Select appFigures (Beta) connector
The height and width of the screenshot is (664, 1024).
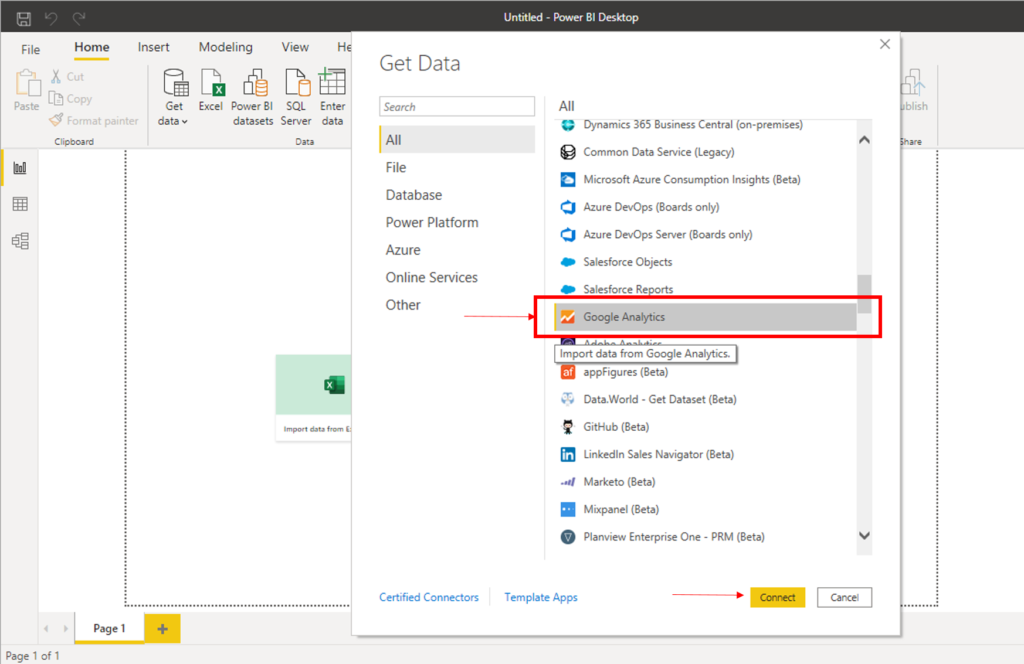[626, 372]
